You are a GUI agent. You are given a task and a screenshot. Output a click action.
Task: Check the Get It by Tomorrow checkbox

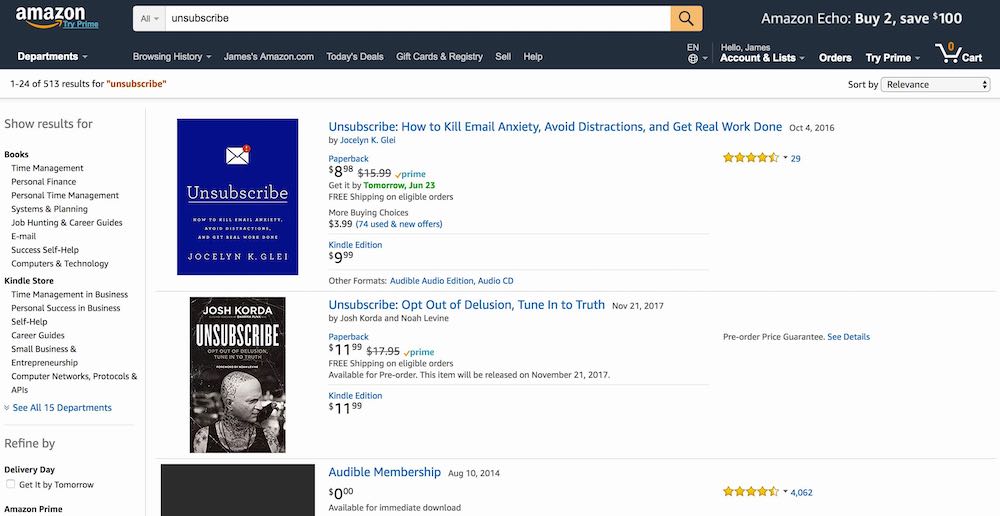click(11, 485)
